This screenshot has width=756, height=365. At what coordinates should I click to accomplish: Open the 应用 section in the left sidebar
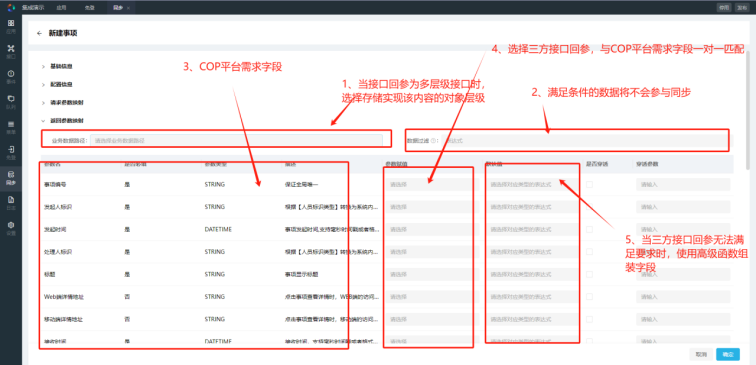[11, 26]
